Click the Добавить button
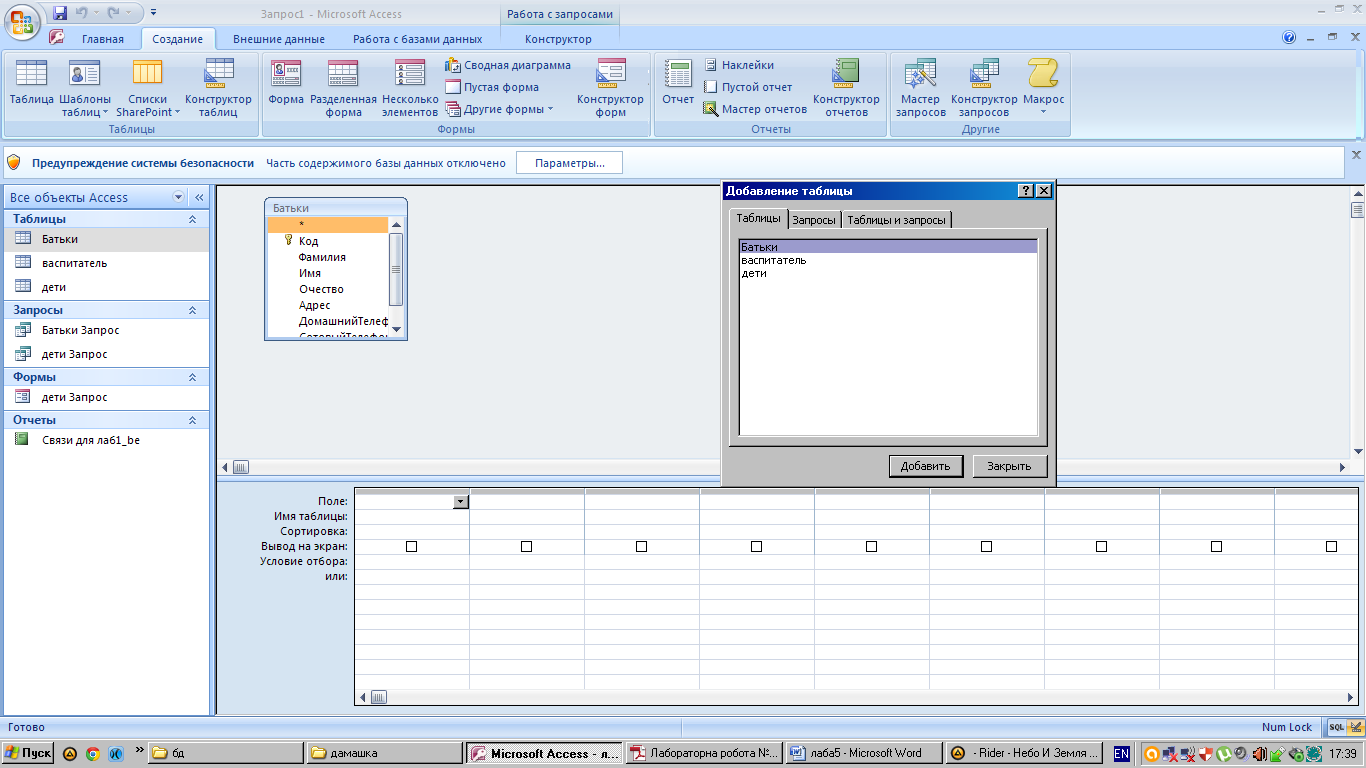Screen dimensions: 1366x768 tap(926, 466)
